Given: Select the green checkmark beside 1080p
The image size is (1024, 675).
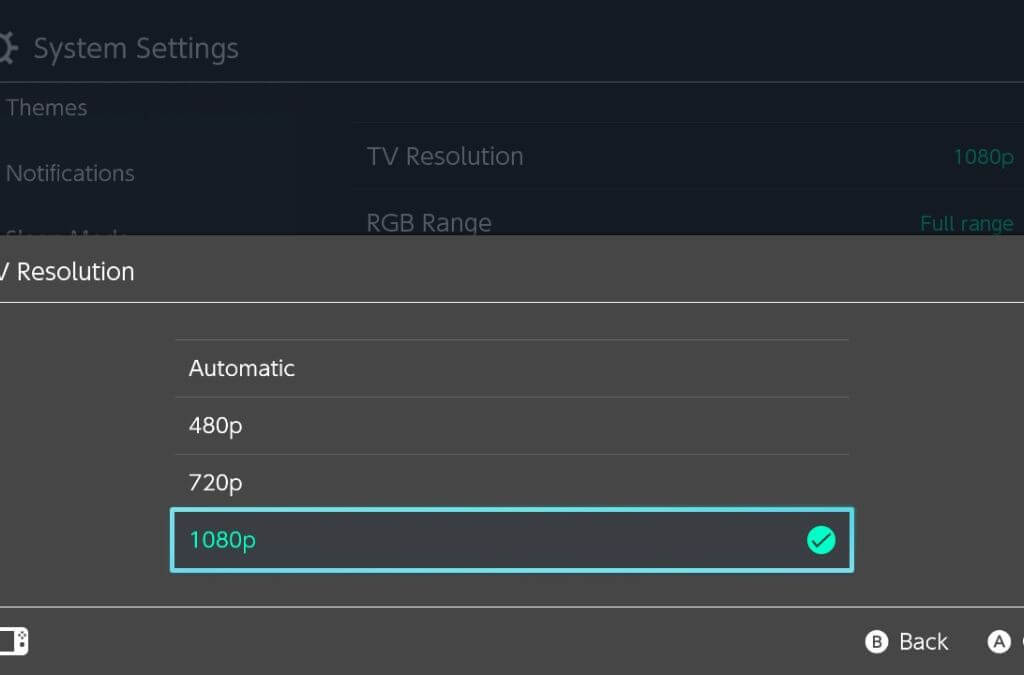Looking at the screenshot, I should point(821,540).
